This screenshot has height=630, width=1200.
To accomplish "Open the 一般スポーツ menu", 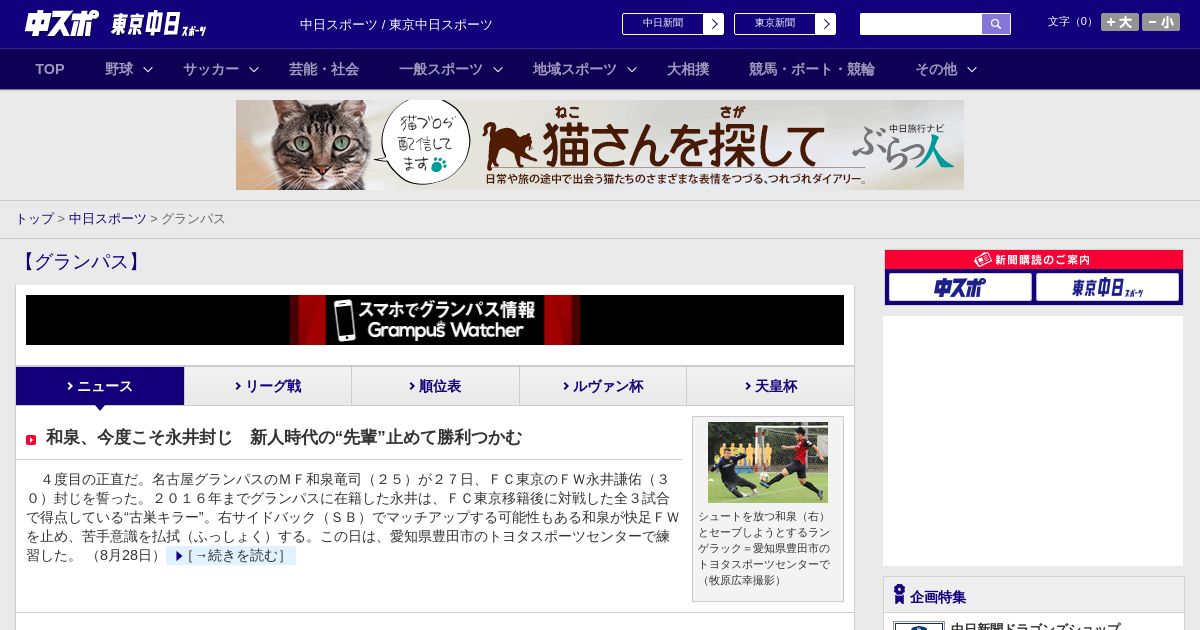I will click(x=441, y=69).
